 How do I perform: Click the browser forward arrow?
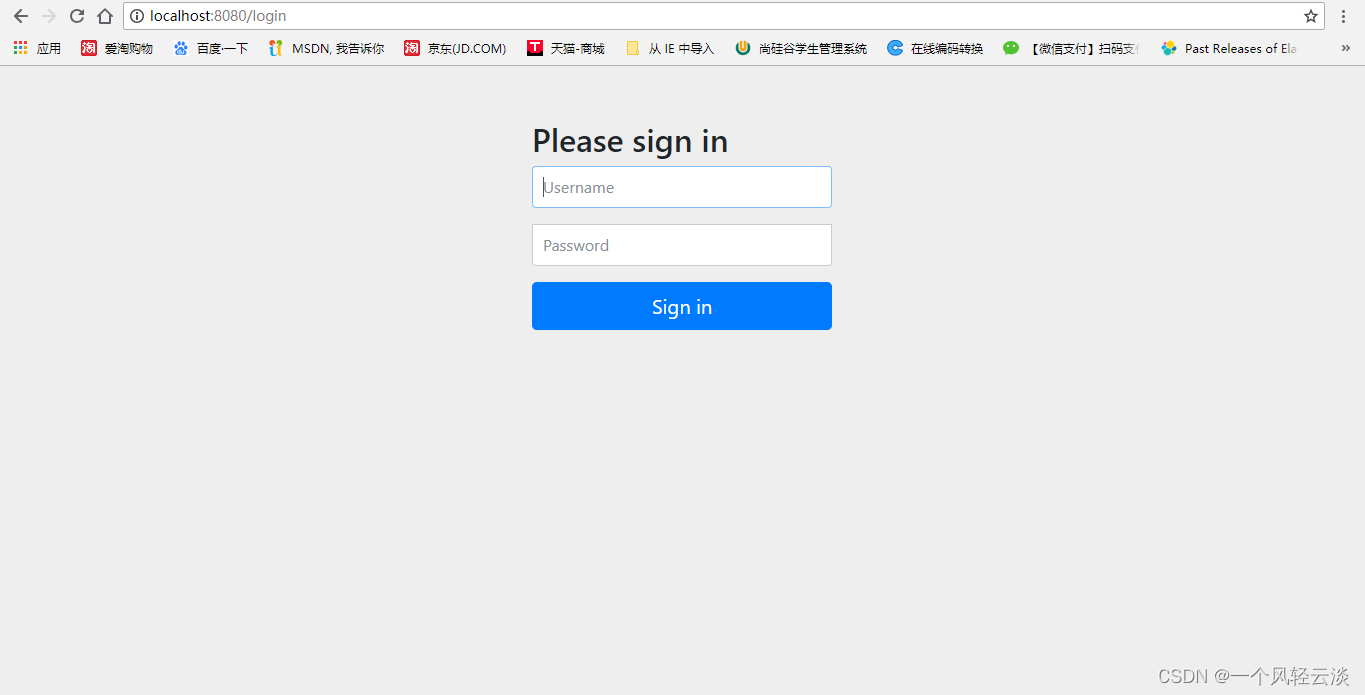click(x=48, y=16)
